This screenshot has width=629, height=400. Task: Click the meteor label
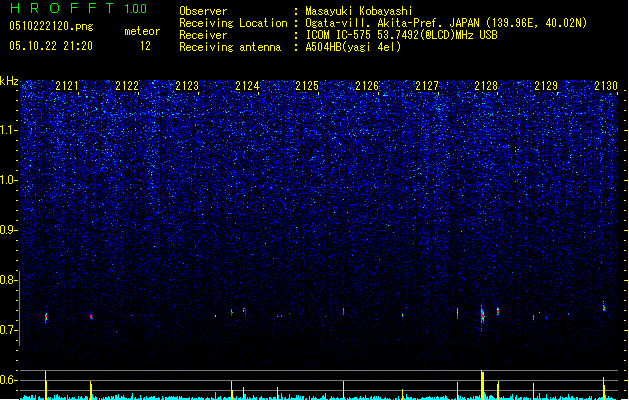coord(142,31)
